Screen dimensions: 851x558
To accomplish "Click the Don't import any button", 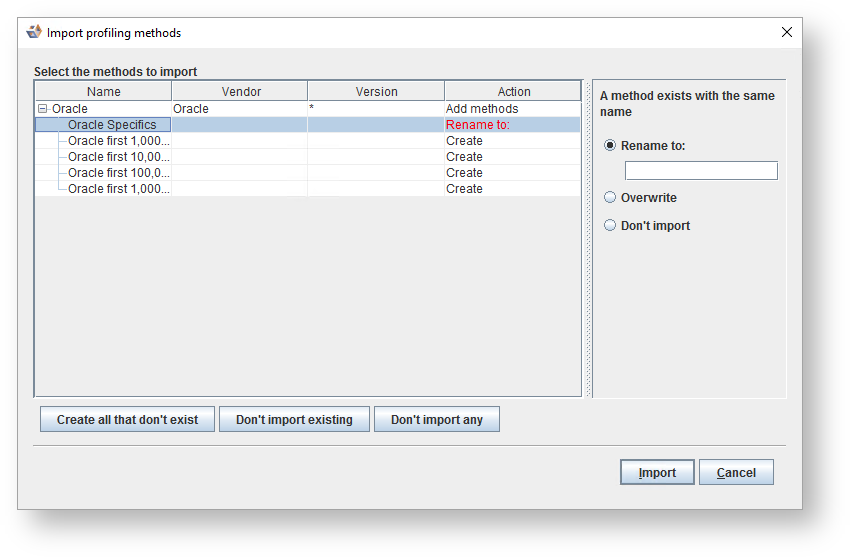I will (x=437, y=420).
